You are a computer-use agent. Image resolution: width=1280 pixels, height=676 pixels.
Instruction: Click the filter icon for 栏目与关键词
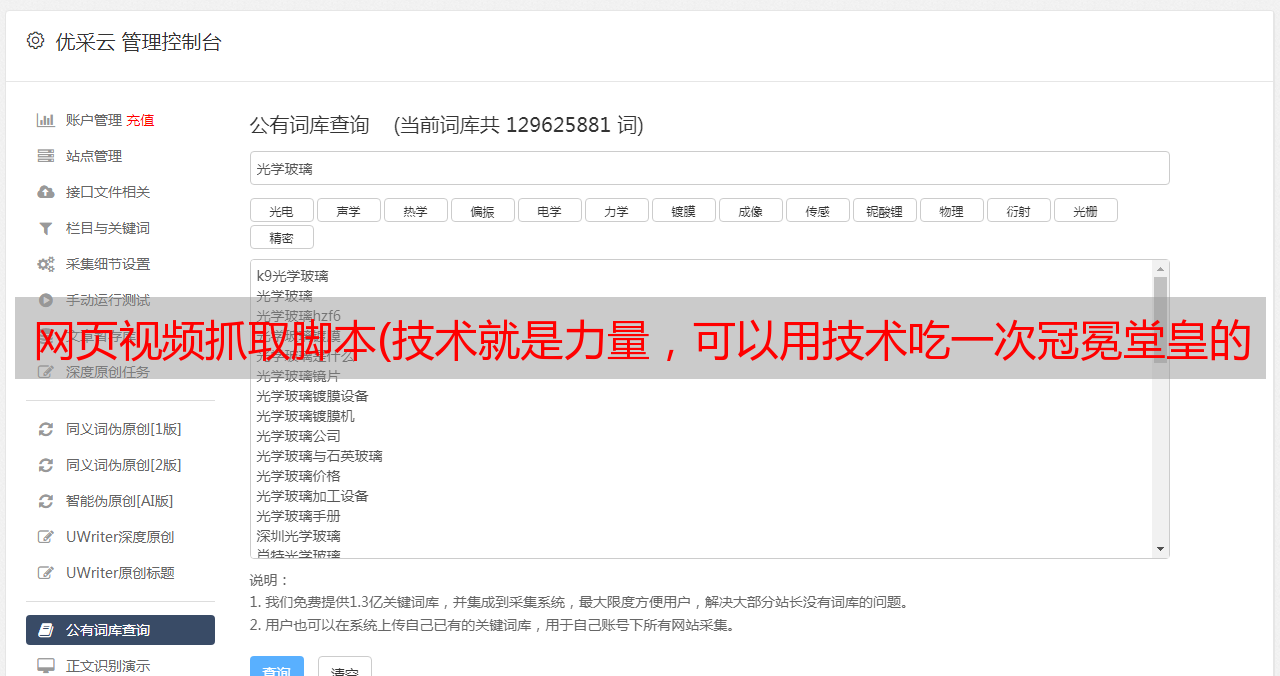46,228
